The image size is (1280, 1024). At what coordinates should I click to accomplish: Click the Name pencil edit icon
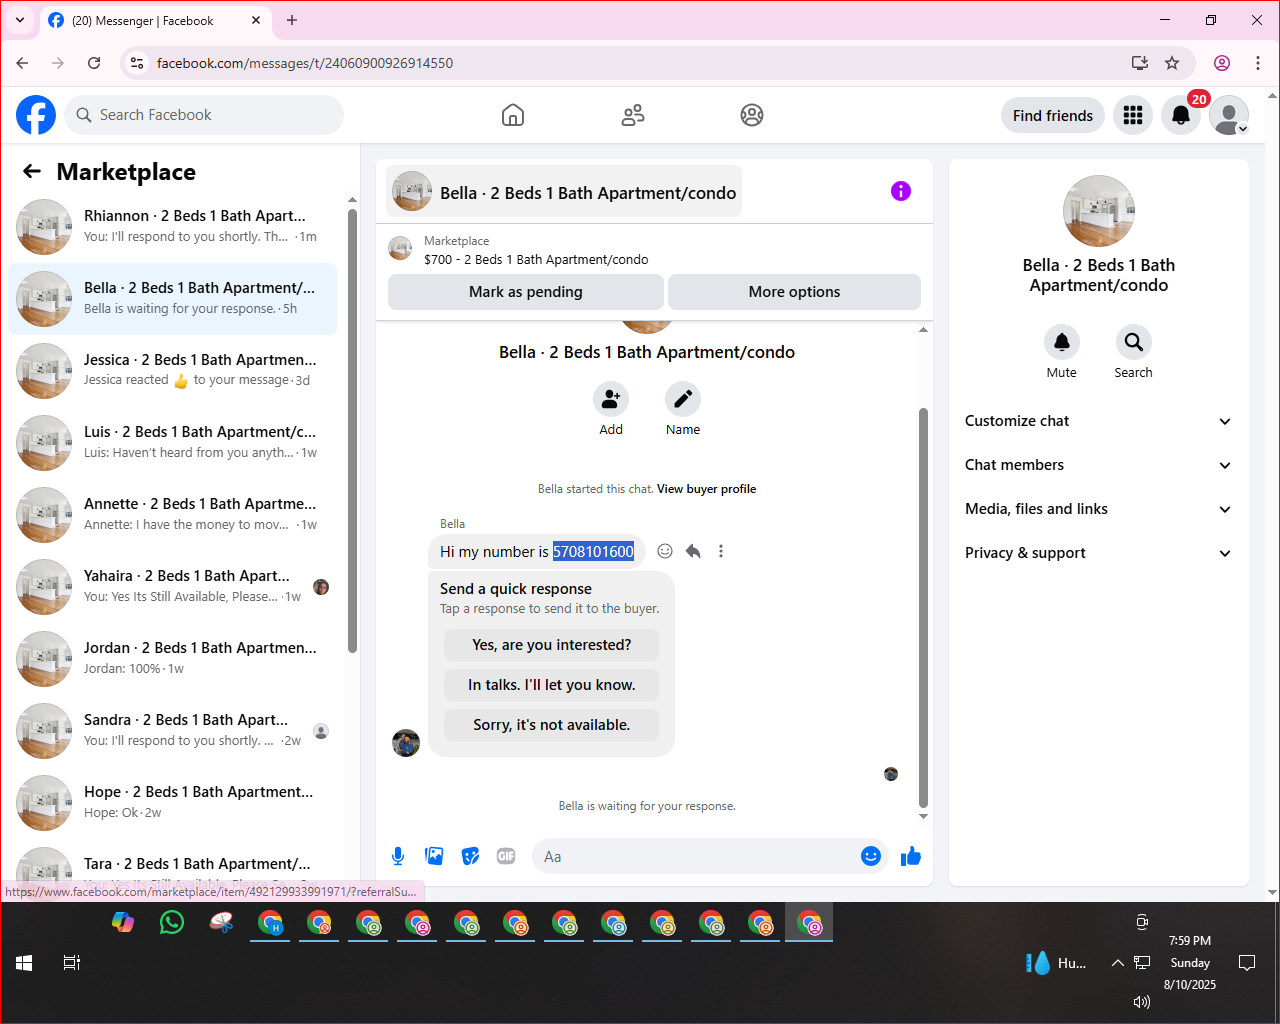coord(683,400)
